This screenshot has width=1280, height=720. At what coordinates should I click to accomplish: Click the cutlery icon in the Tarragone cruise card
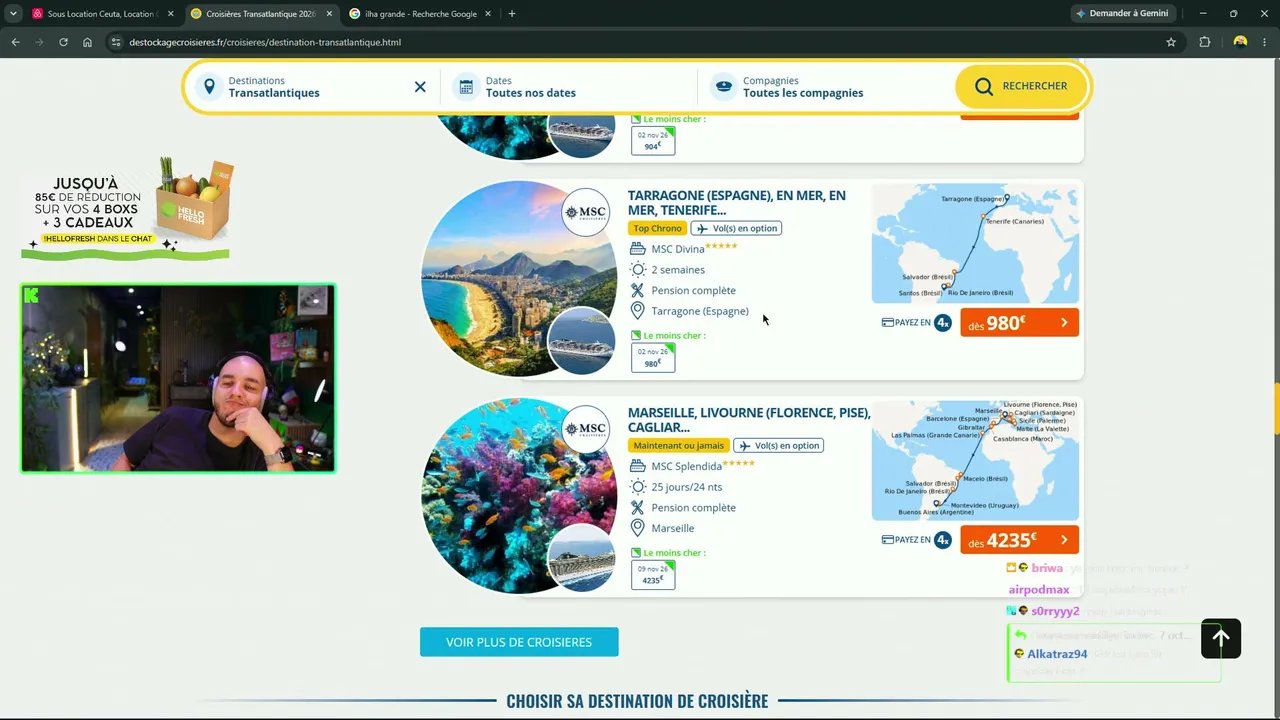(x=637, y=290)
